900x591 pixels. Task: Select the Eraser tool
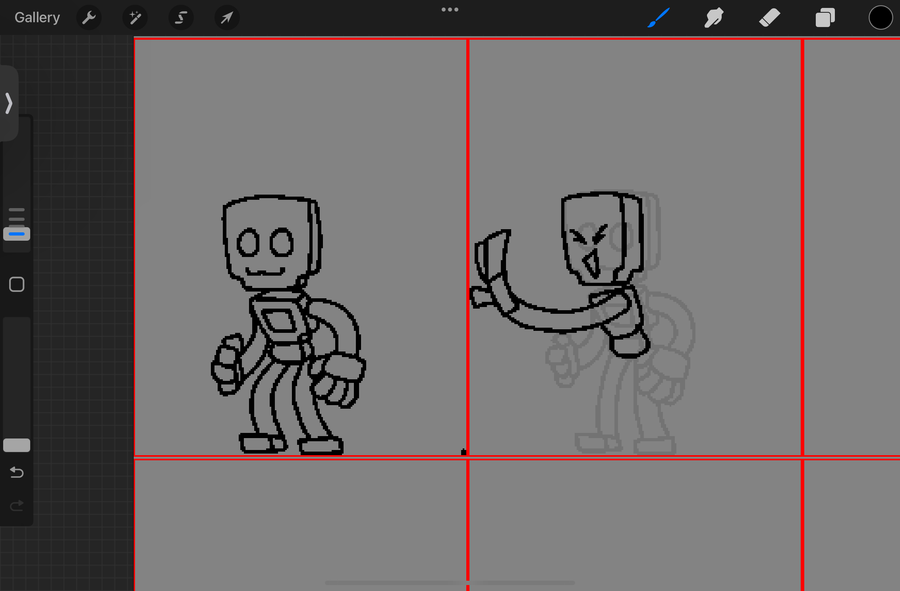770,18
